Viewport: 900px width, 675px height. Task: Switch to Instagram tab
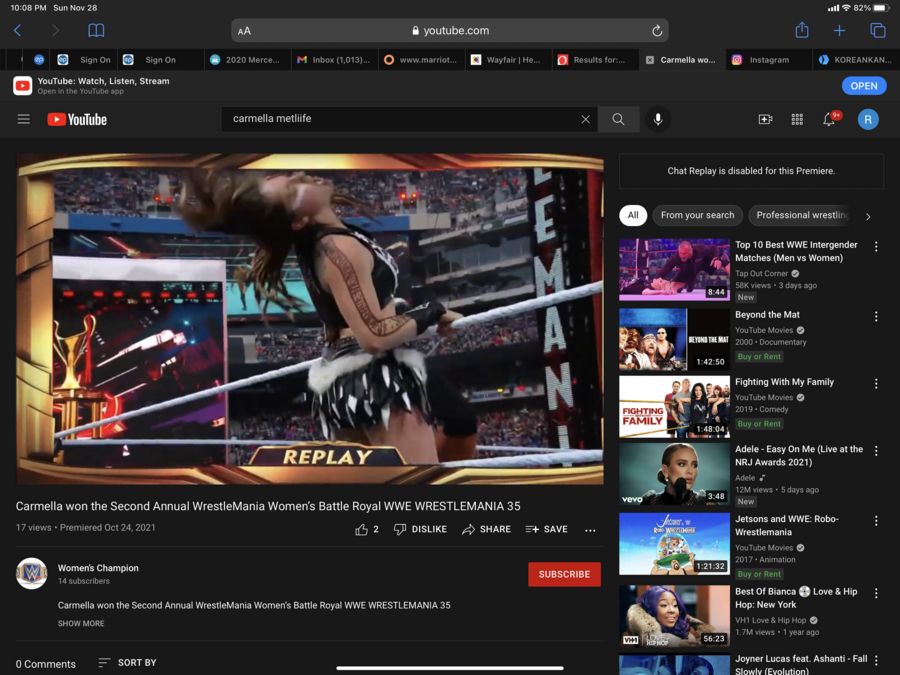(x=769, y=60)
